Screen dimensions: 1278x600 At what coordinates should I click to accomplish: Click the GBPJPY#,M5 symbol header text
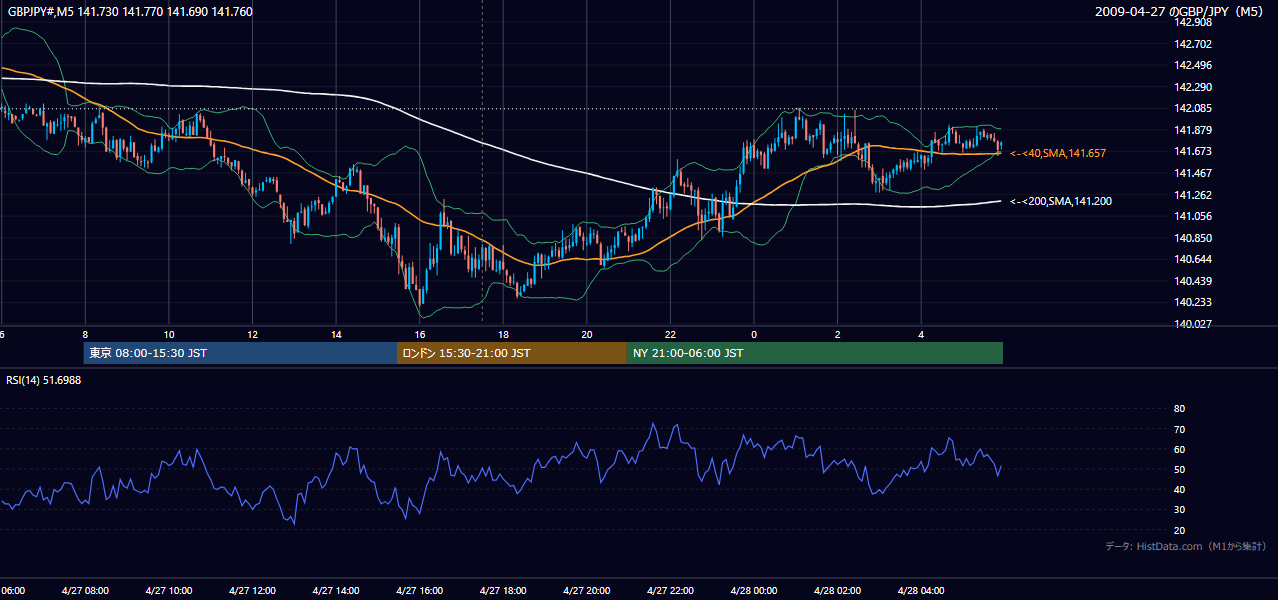pyautogui.click(x=129, y=12)
